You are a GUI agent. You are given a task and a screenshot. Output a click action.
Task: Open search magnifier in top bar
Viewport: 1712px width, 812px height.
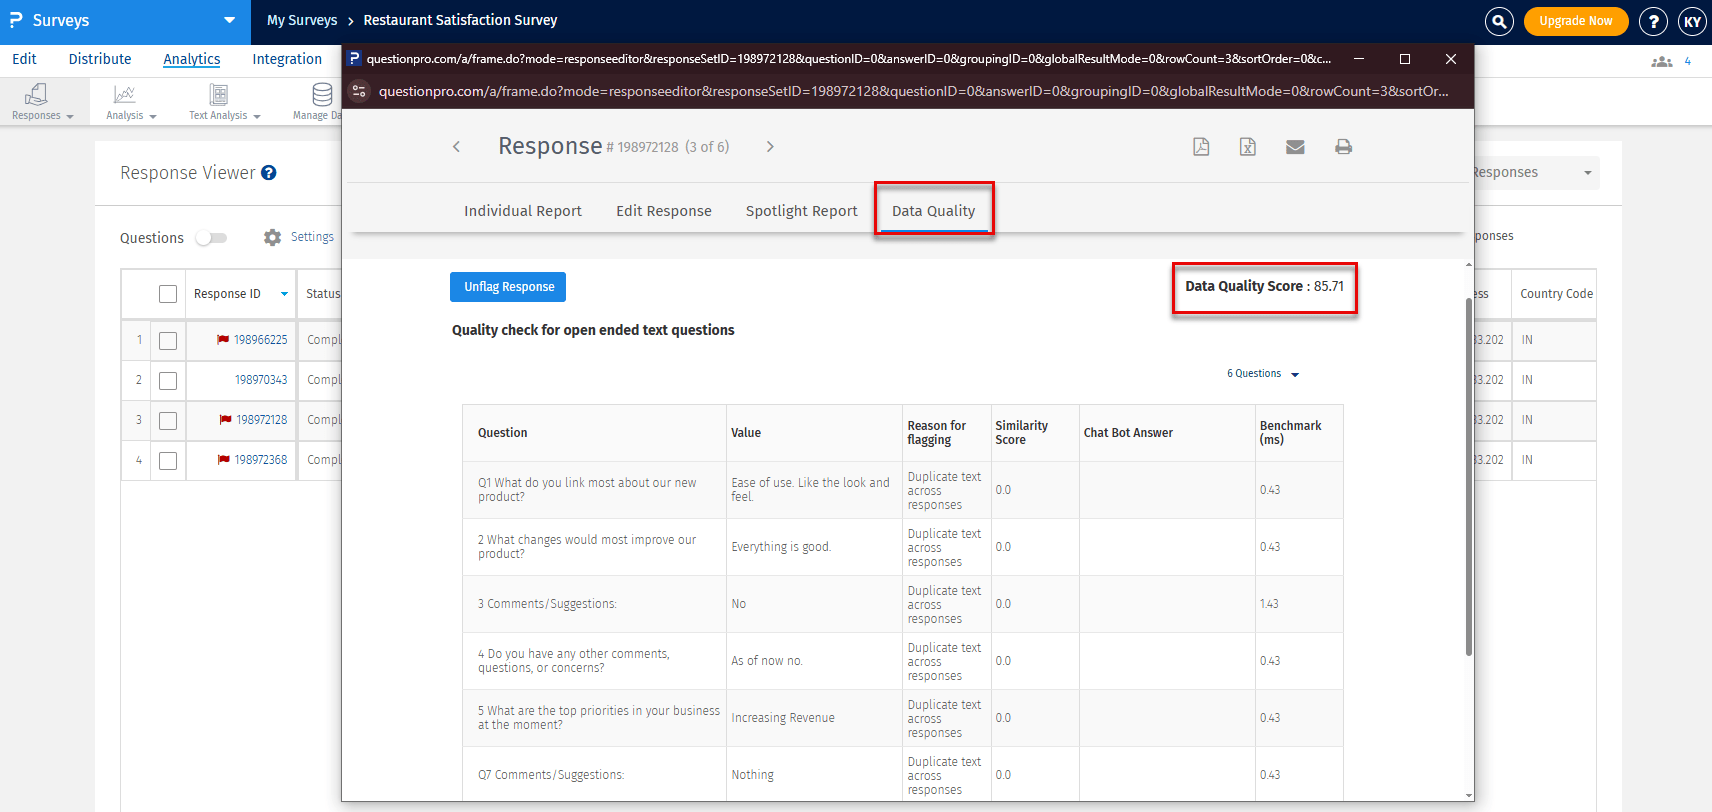click(1499, 21)
